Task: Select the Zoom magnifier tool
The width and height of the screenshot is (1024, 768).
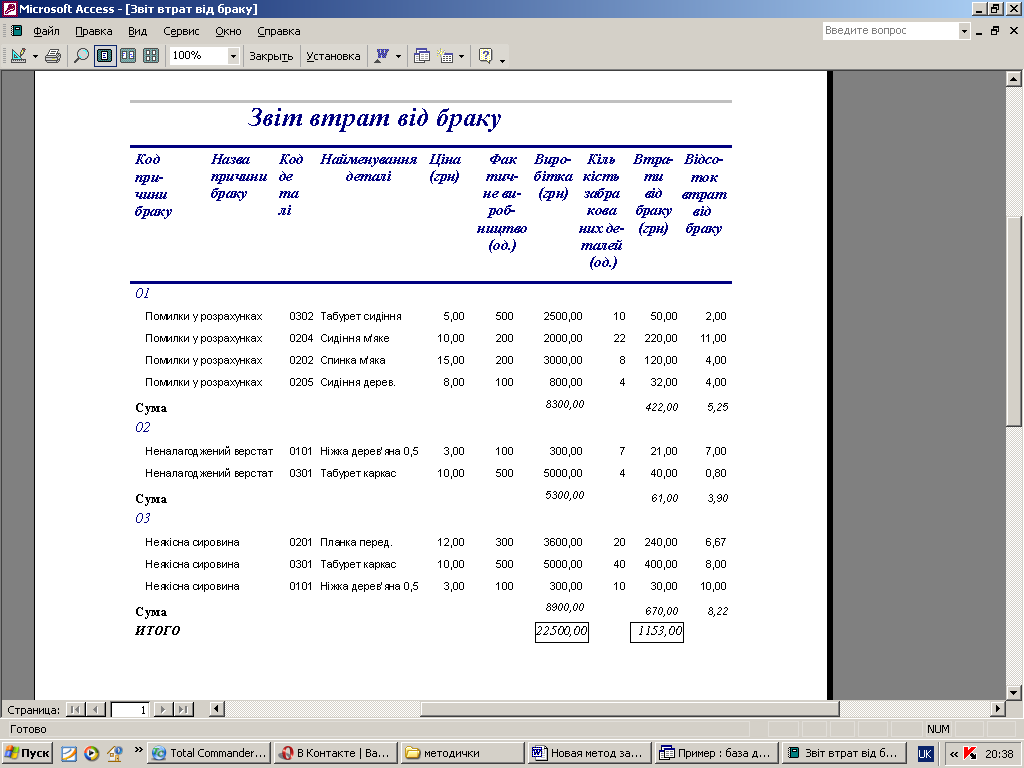Action: tap(81, 56)
